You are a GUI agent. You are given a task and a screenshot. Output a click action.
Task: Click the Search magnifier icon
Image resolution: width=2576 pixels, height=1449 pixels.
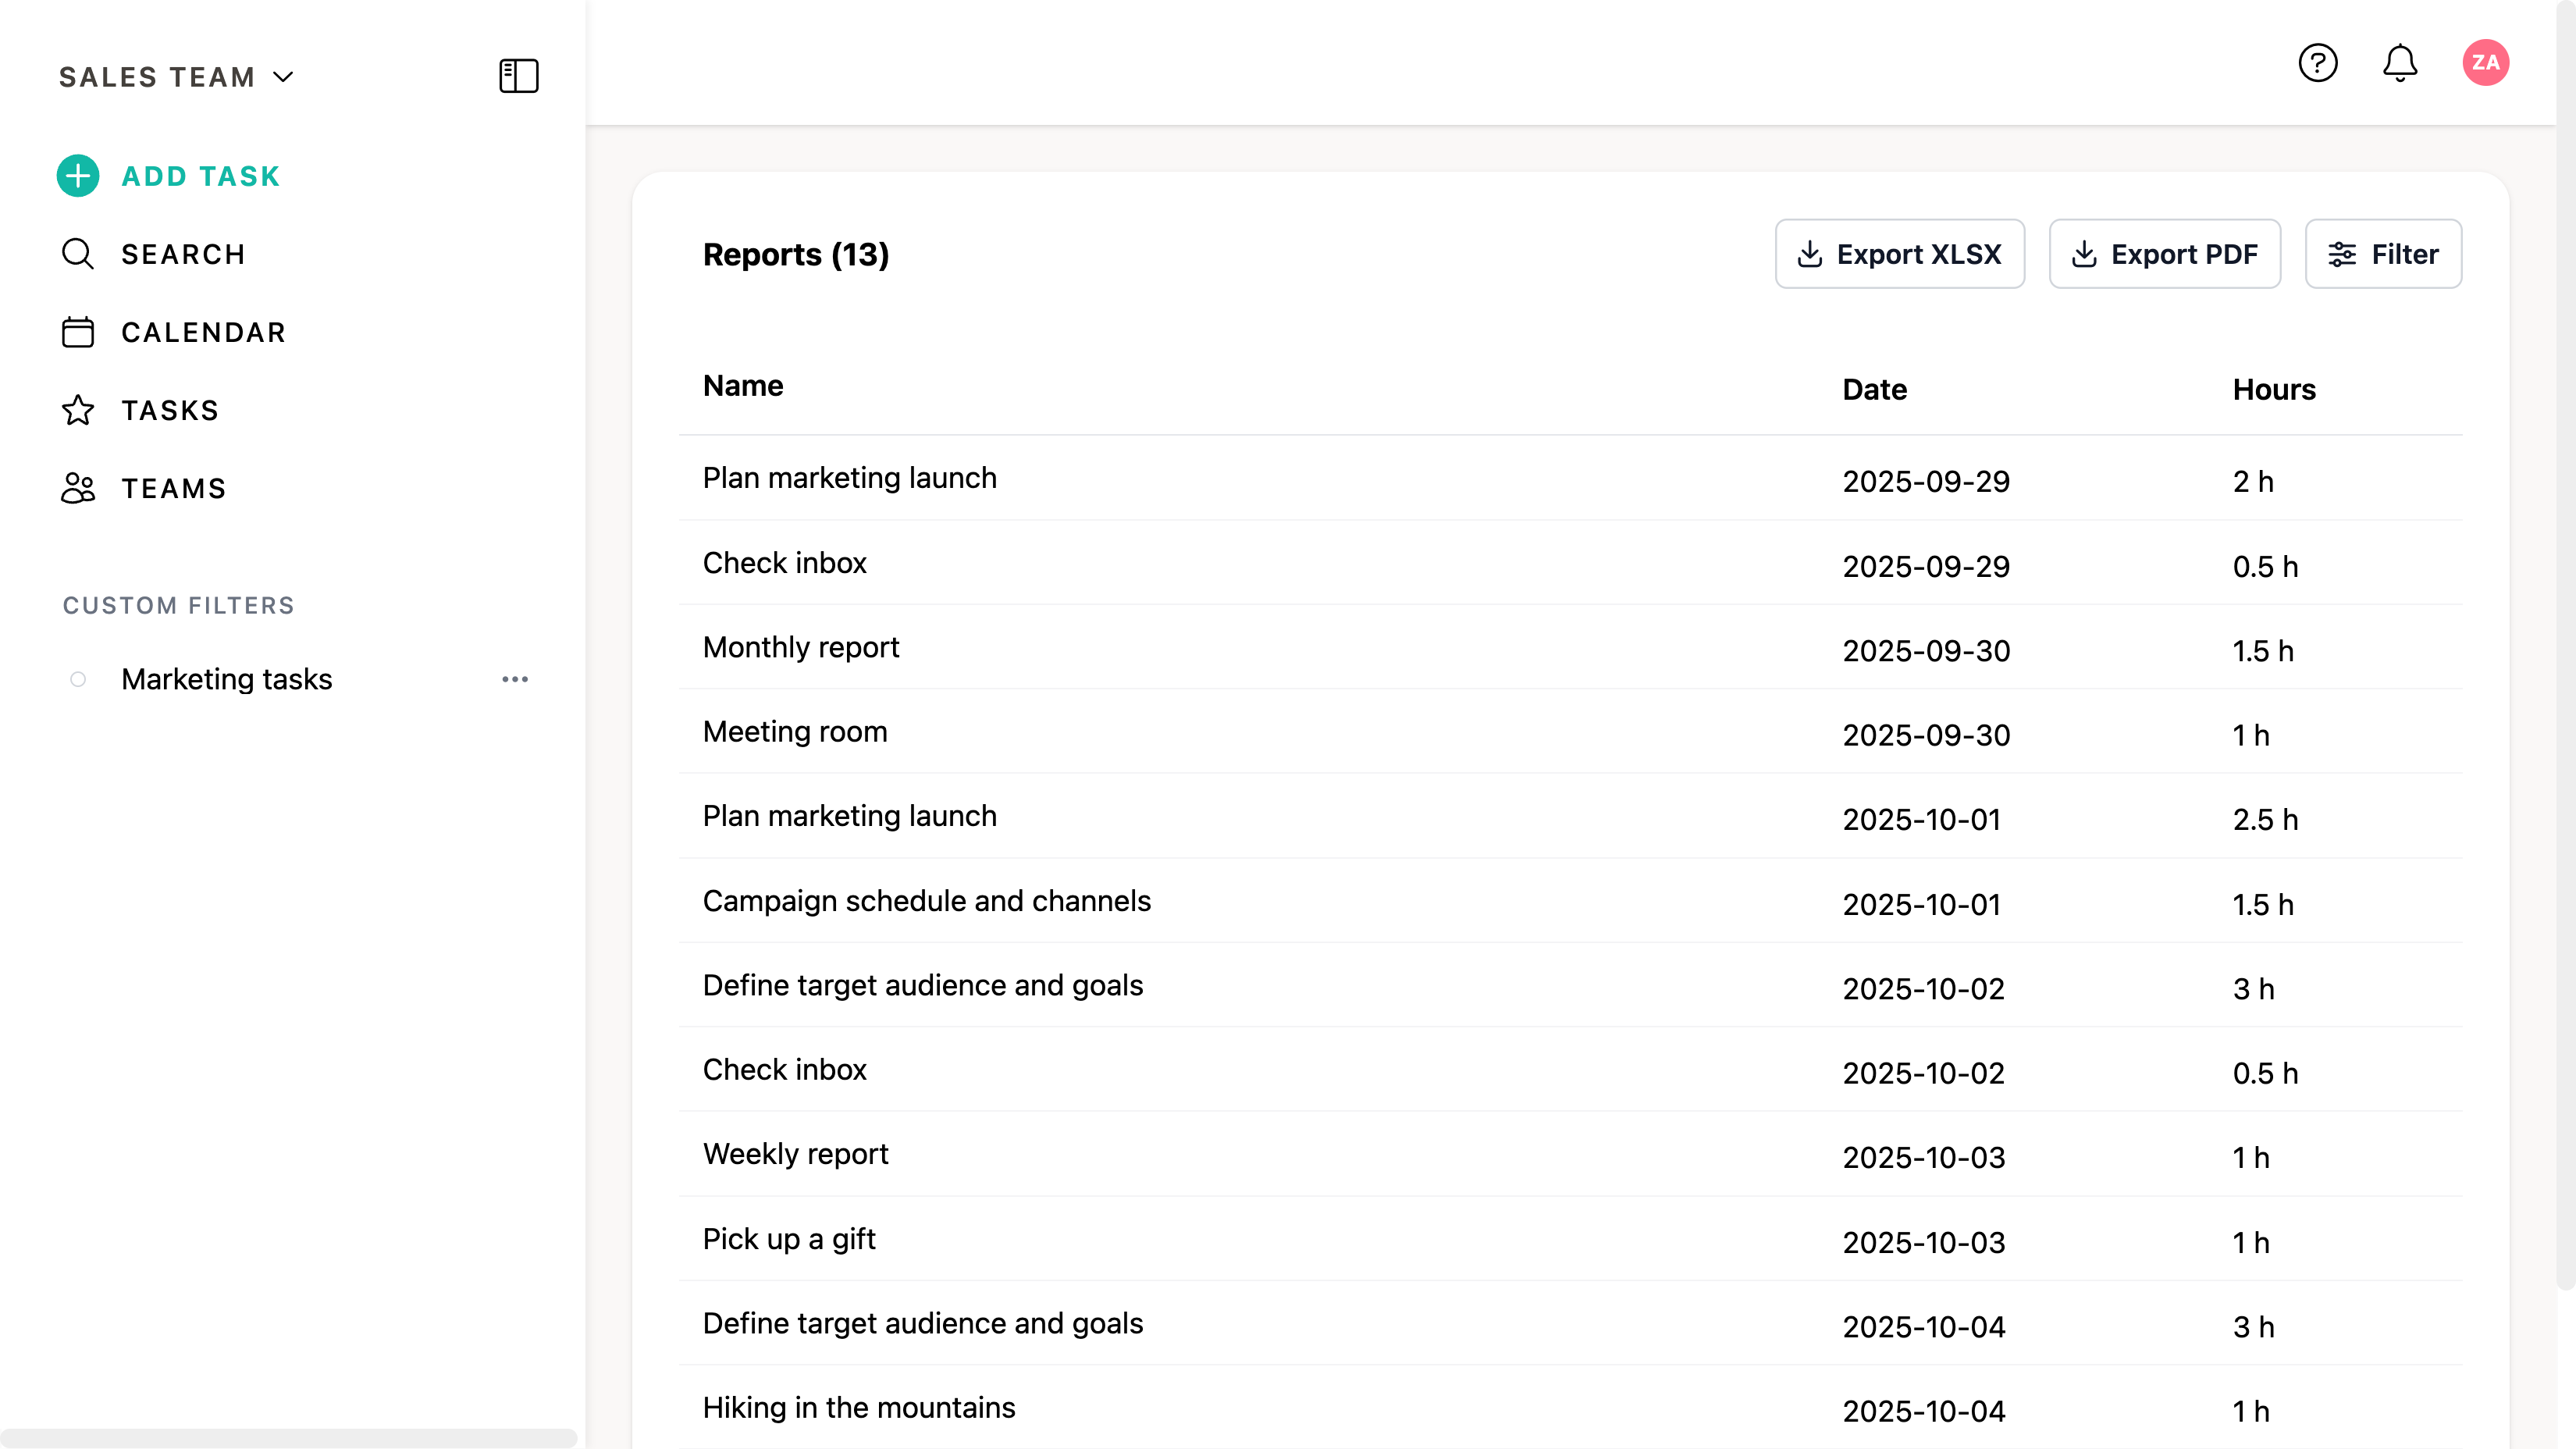click(x=78, y=254)
